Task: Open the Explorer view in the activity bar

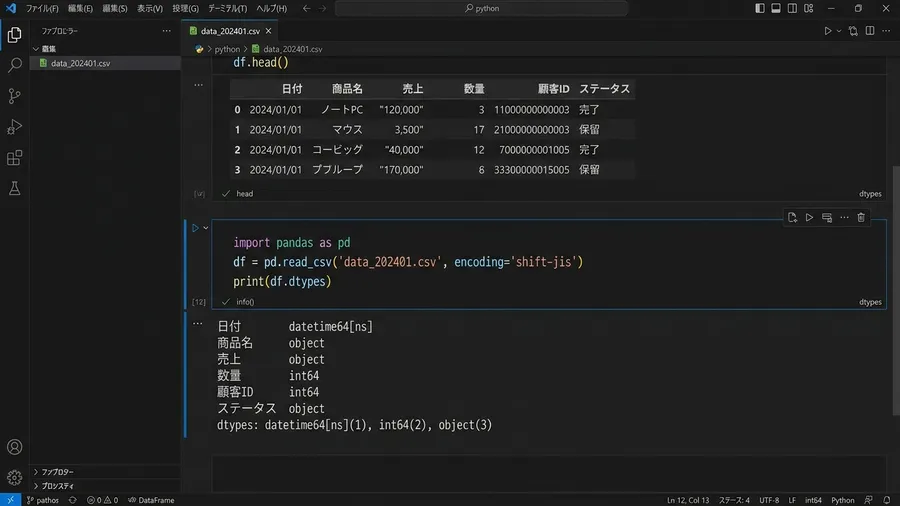Action: pos(14,35)
